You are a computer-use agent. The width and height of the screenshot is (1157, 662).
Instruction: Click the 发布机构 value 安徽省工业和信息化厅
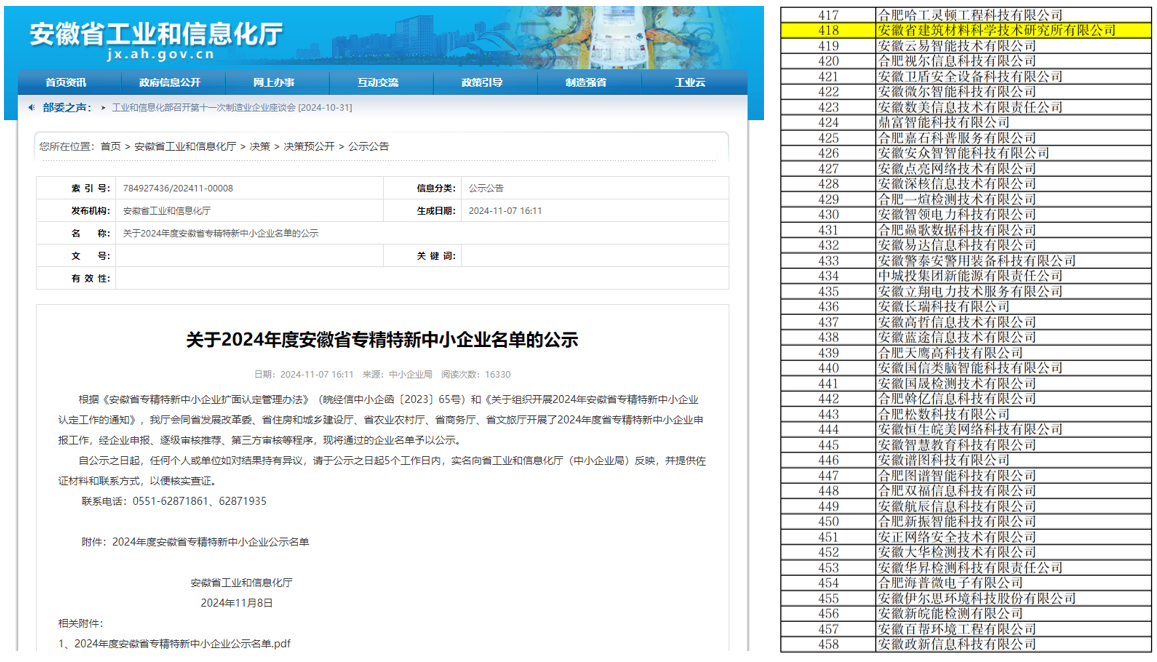[x=167, y=211]
